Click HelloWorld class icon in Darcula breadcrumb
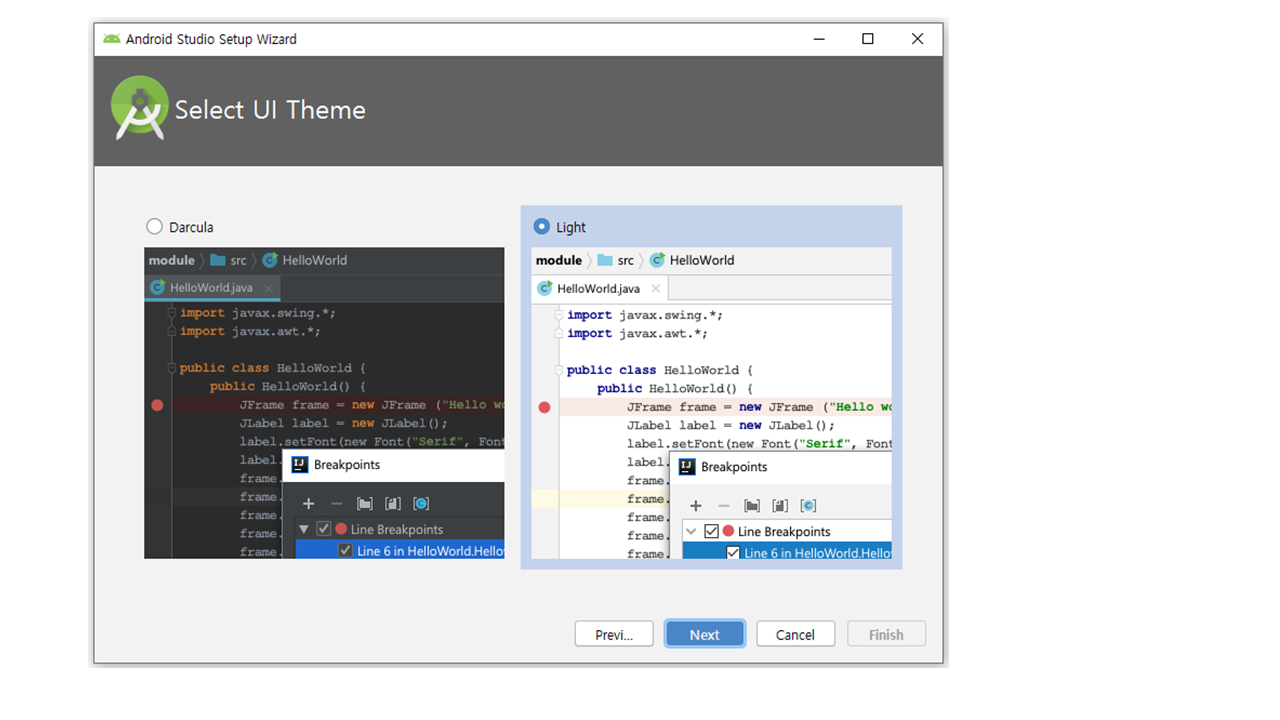Viewport: 1280px width, 720px height. coord(270,260)
